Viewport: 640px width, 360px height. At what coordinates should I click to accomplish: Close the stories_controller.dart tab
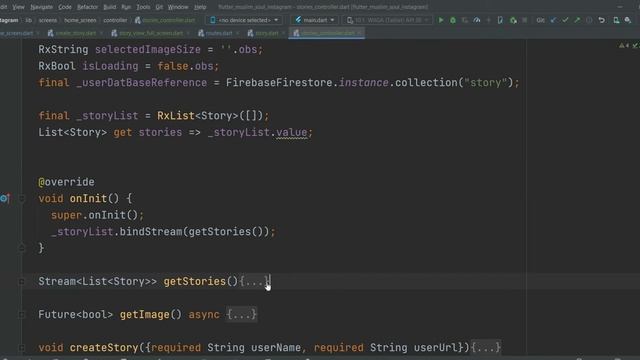359,33
